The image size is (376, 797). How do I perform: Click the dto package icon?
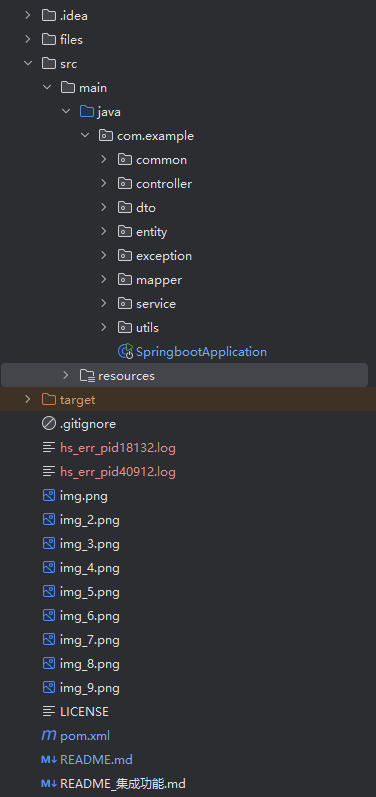pos(125,207)
